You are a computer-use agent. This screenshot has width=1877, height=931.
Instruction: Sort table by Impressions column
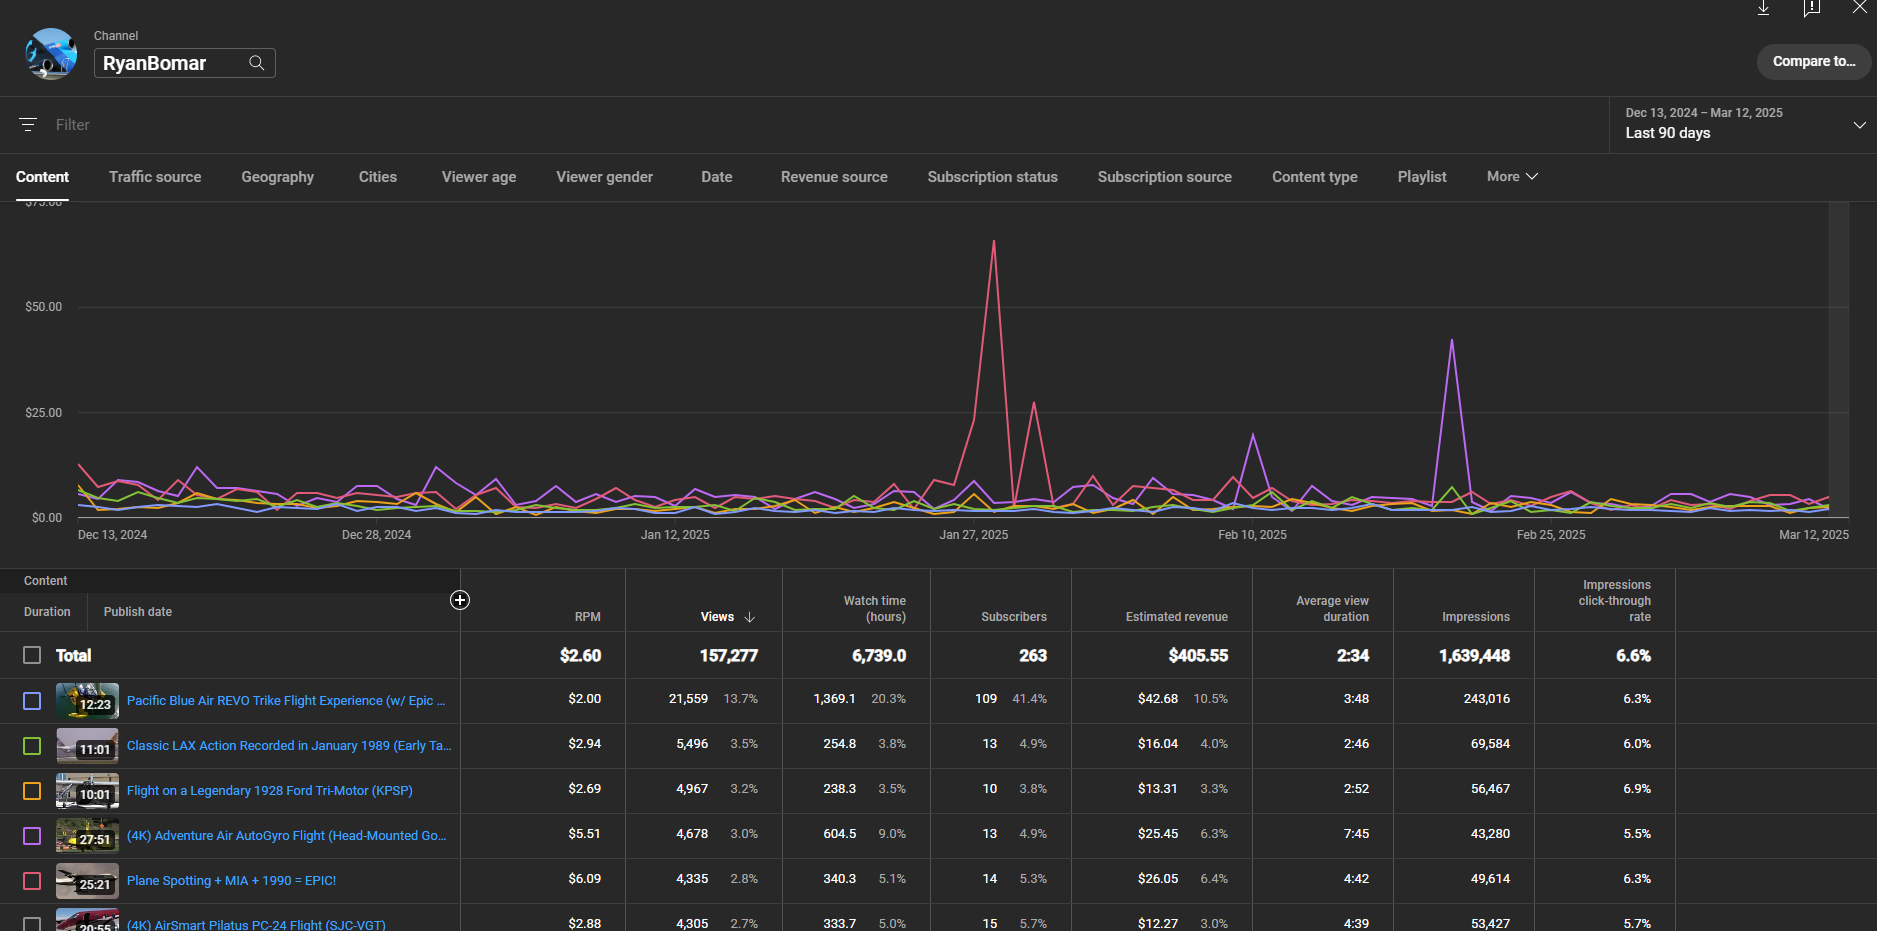click(x=1476, y=617)
